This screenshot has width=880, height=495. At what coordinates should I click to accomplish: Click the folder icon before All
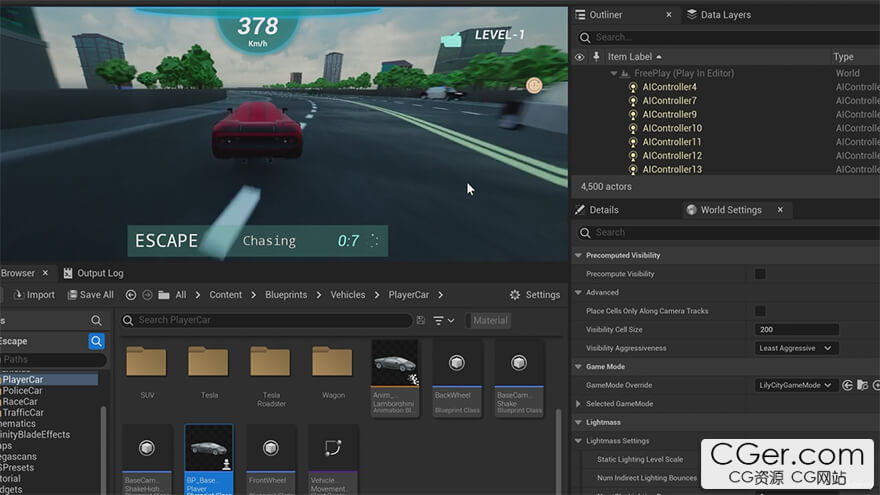(164, 295)
